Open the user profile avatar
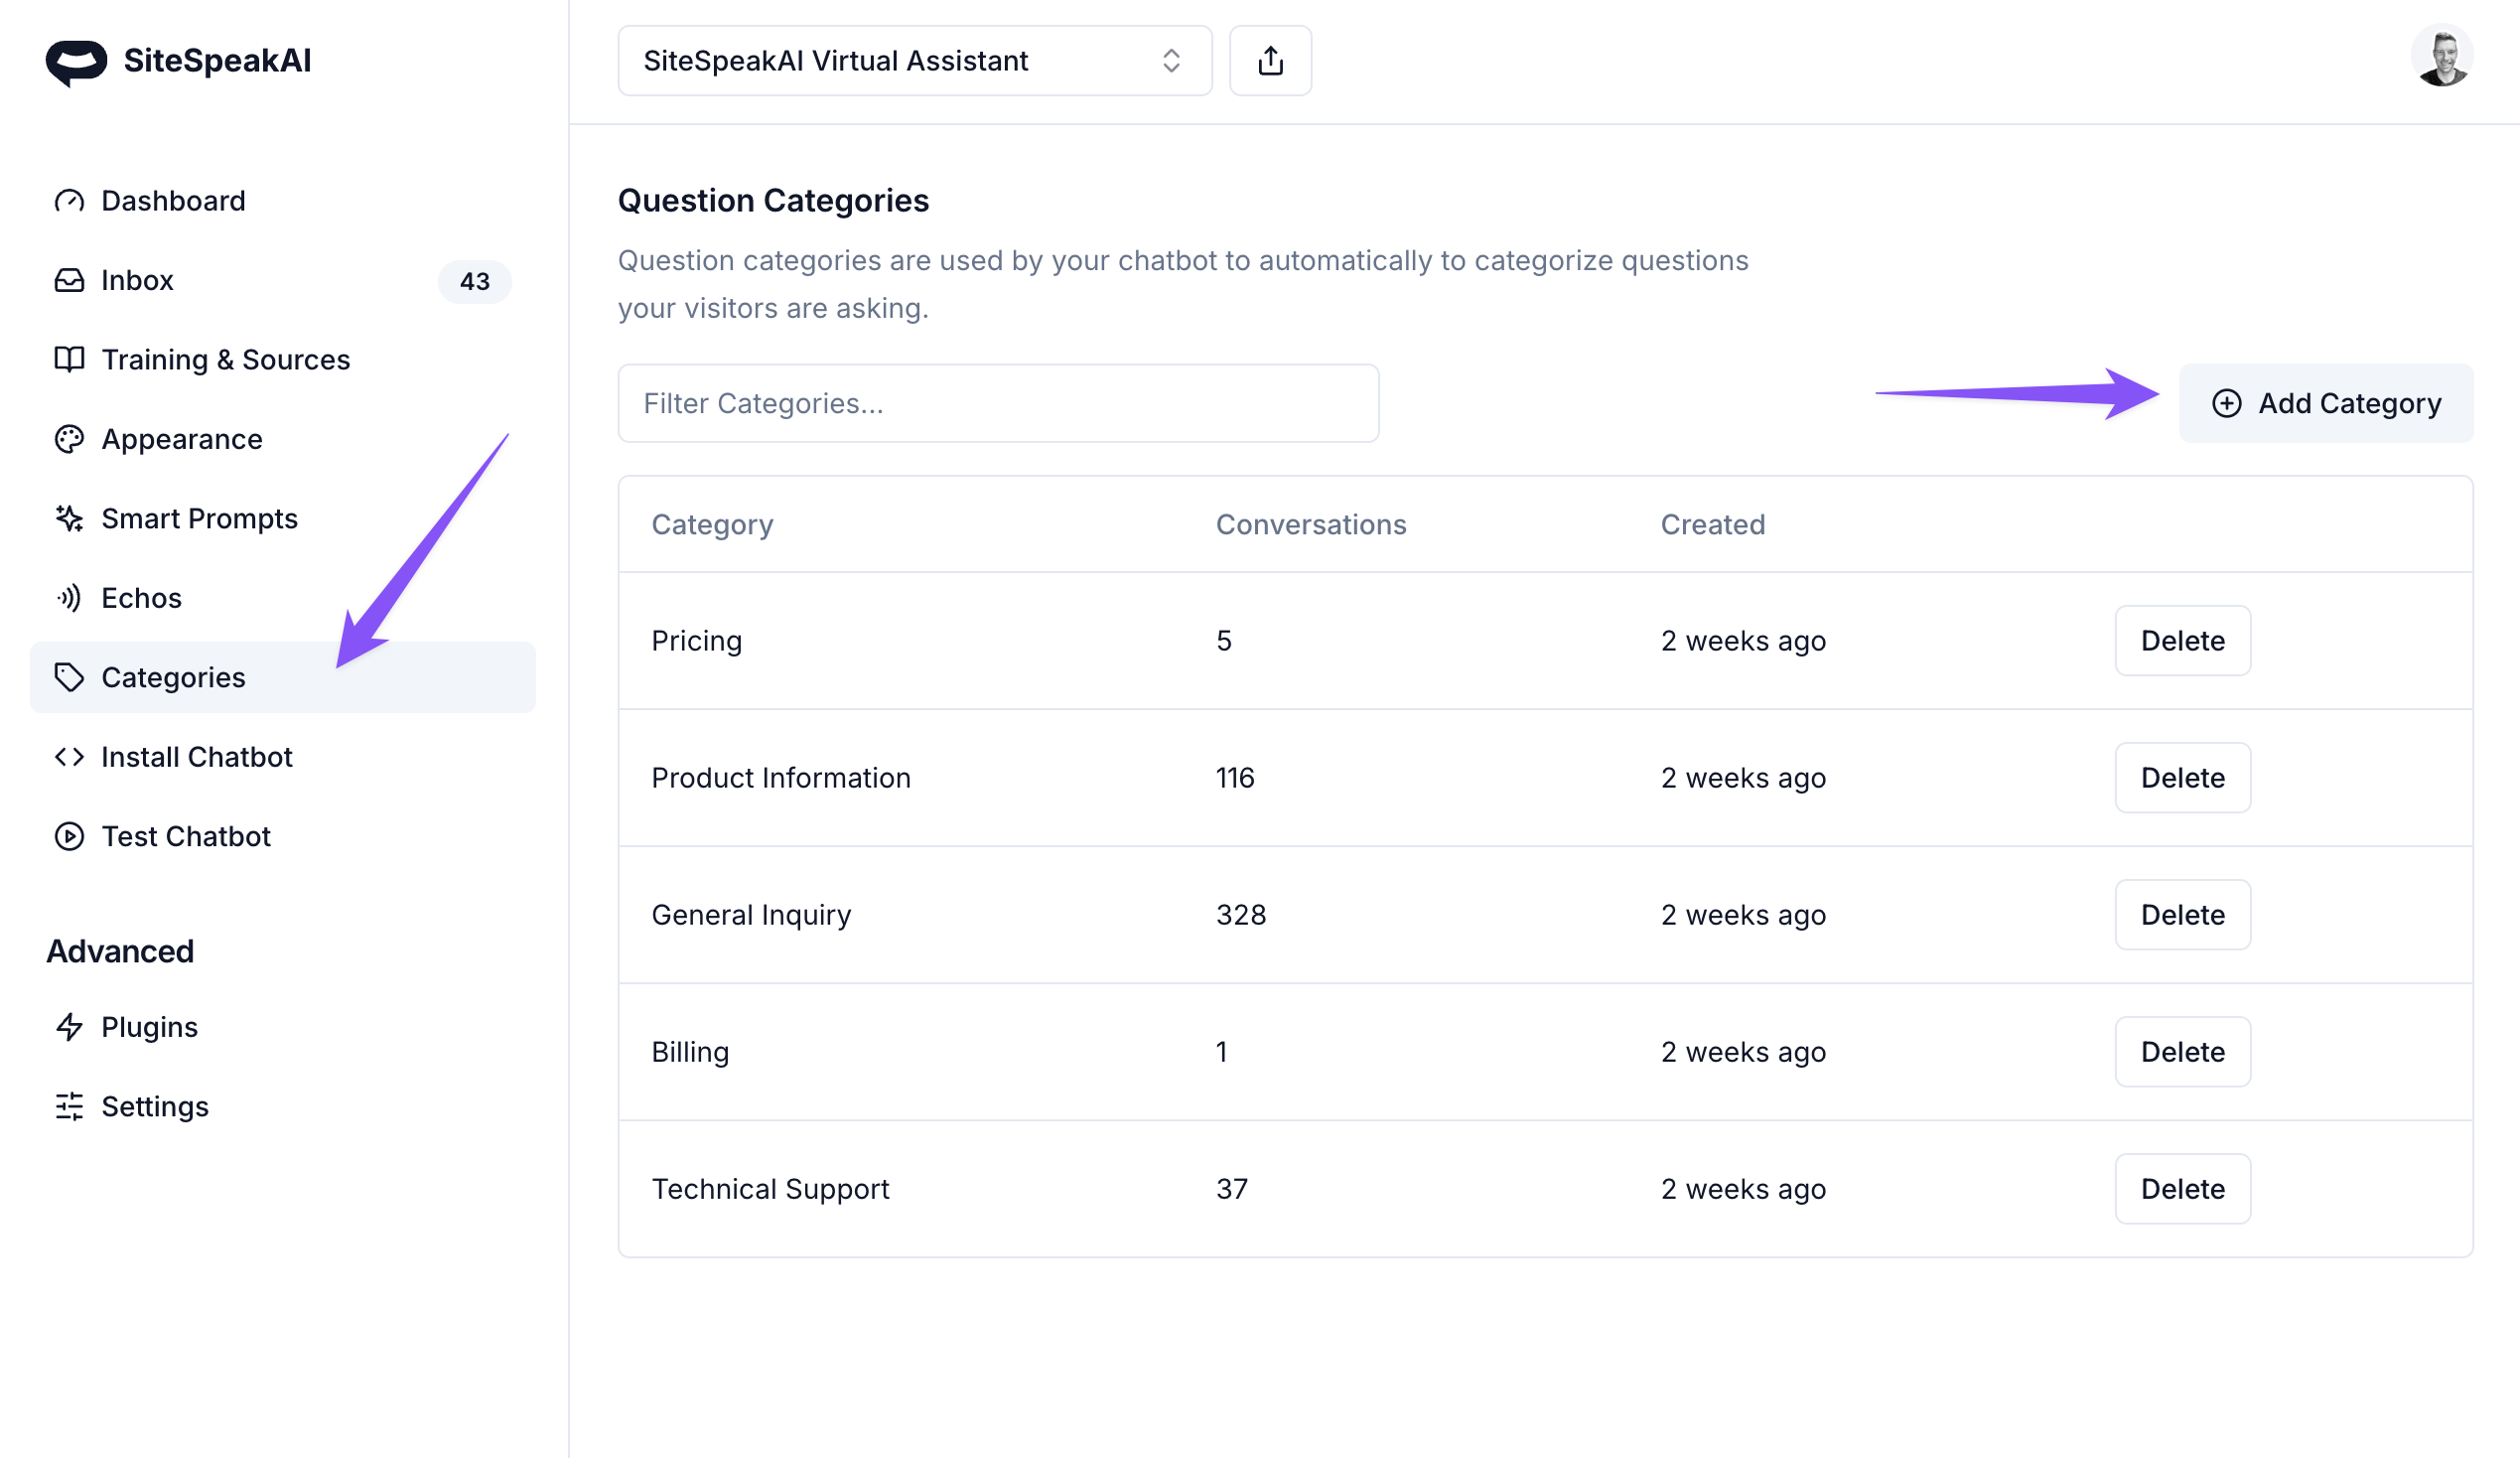 pos(2441,58)
